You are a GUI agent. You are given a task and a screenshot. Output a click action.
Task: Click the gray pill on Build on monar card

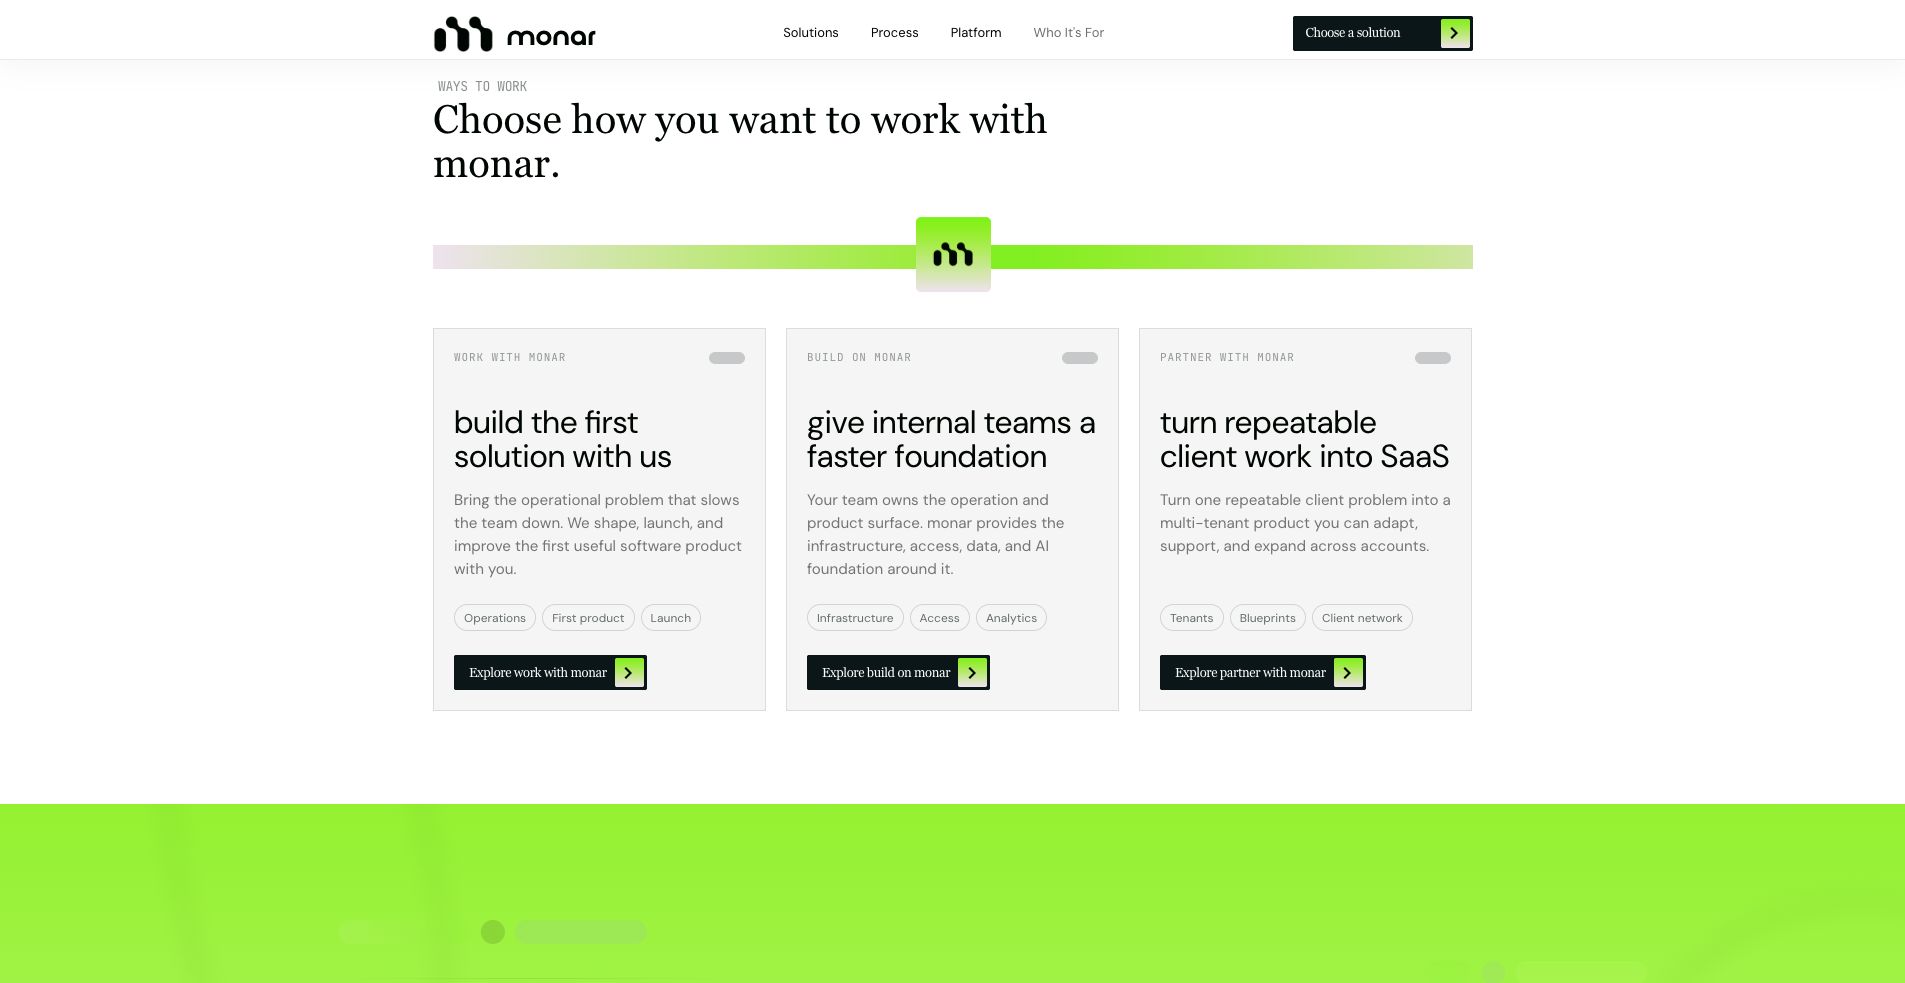point(1080,358)
